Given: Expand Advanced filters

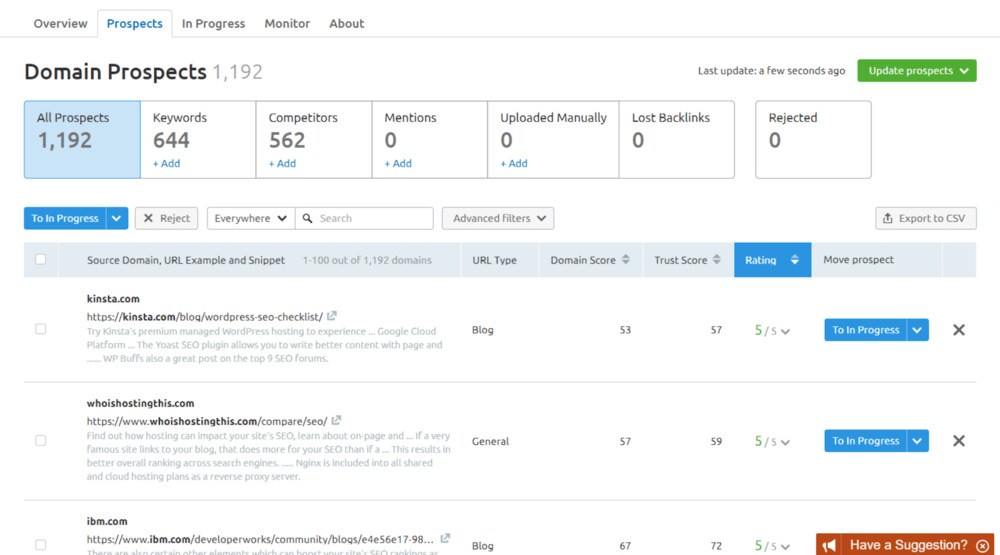Looking at the screenshot, I should 498,218.
